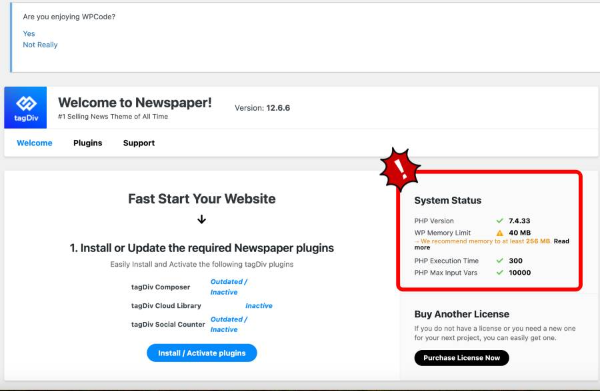This screenshot has height=391, width=600.
Task: Click tagDiv Social Counter Outdated / Inactive status
Action: pyautogui.click(x=229, y=324)
